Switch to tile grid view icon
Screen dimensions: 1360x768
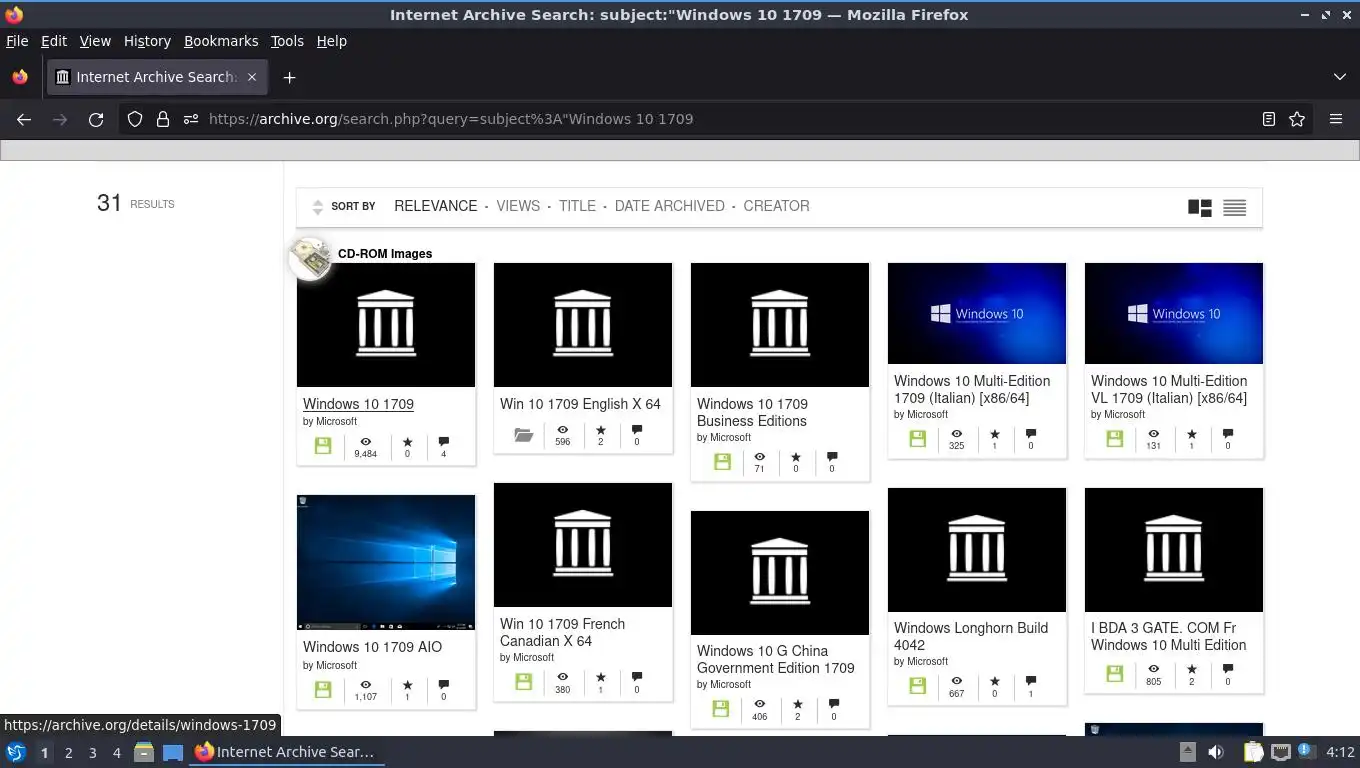click(x=1200, y=207)
